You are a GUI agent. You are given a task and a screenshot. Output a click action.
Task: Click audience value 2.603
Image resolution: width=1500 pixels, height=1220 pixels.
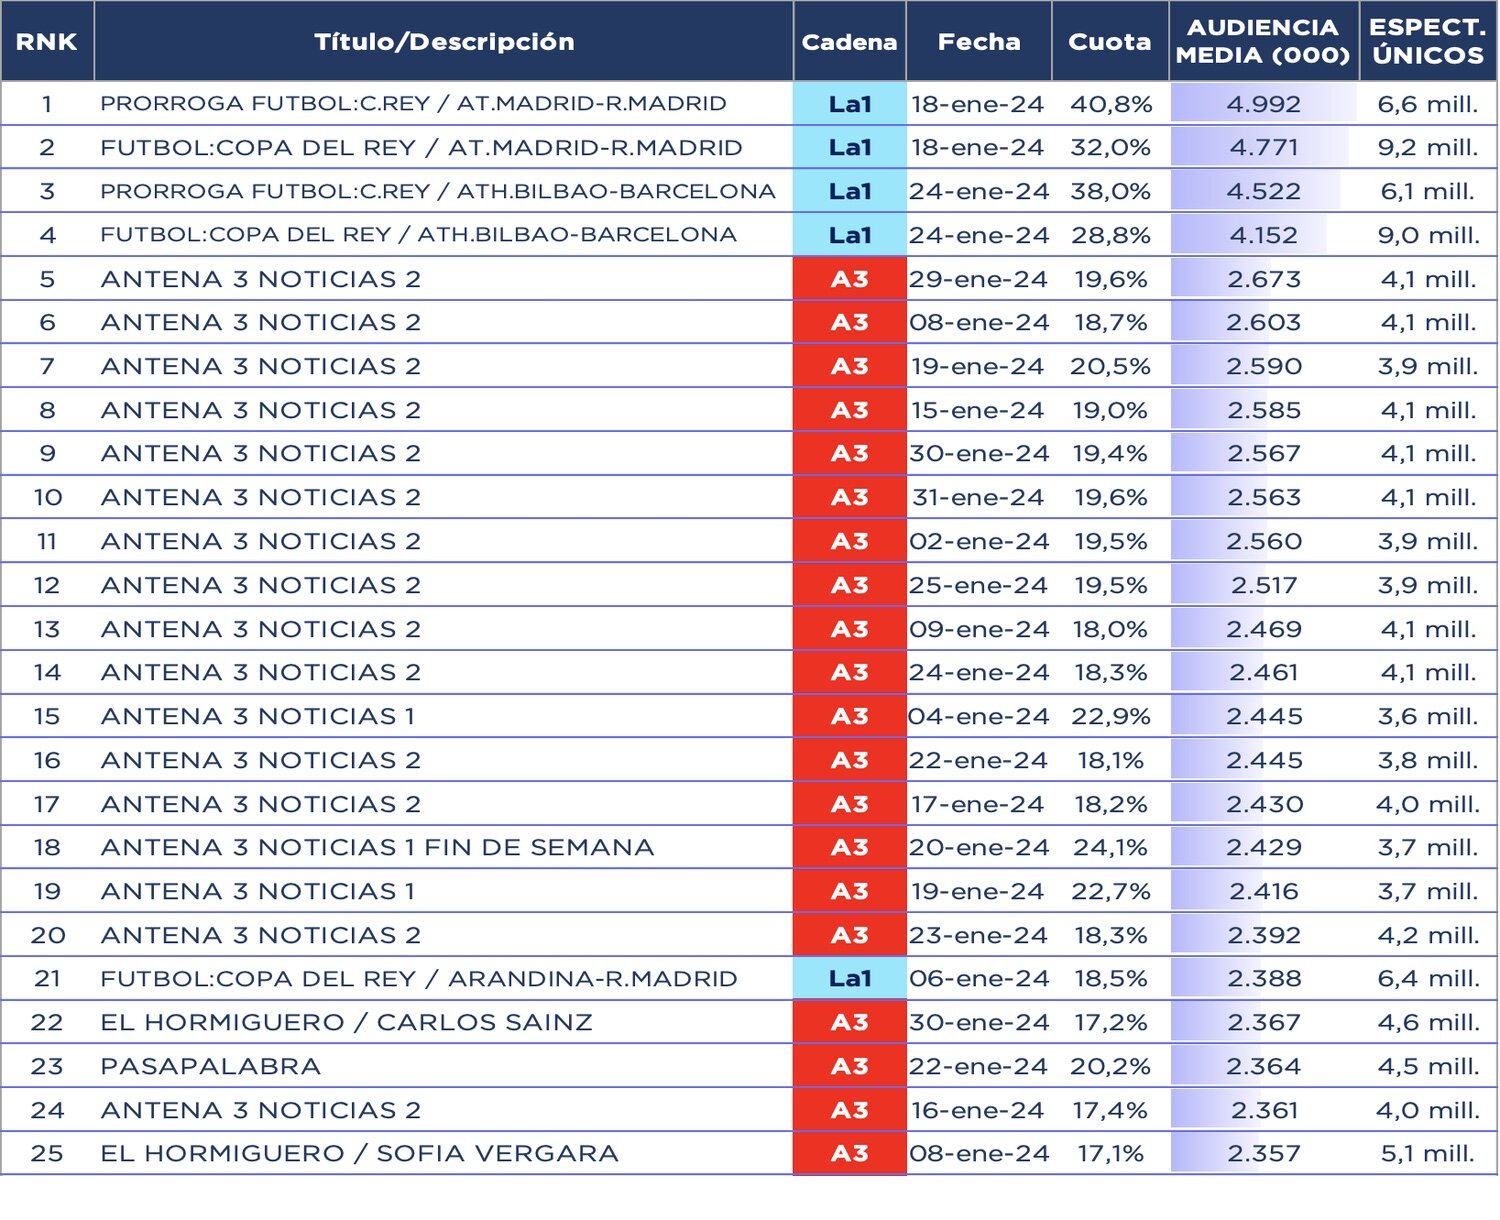[1264, 322]
